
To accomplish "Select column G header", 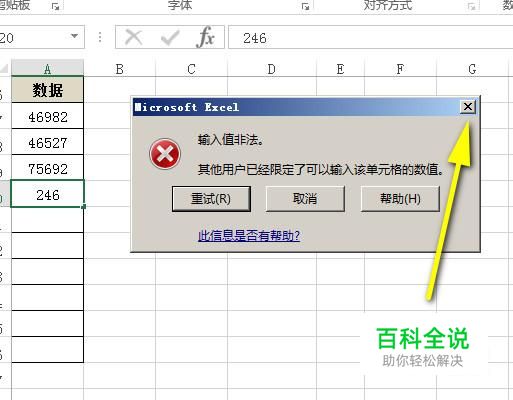I will 472,69.
